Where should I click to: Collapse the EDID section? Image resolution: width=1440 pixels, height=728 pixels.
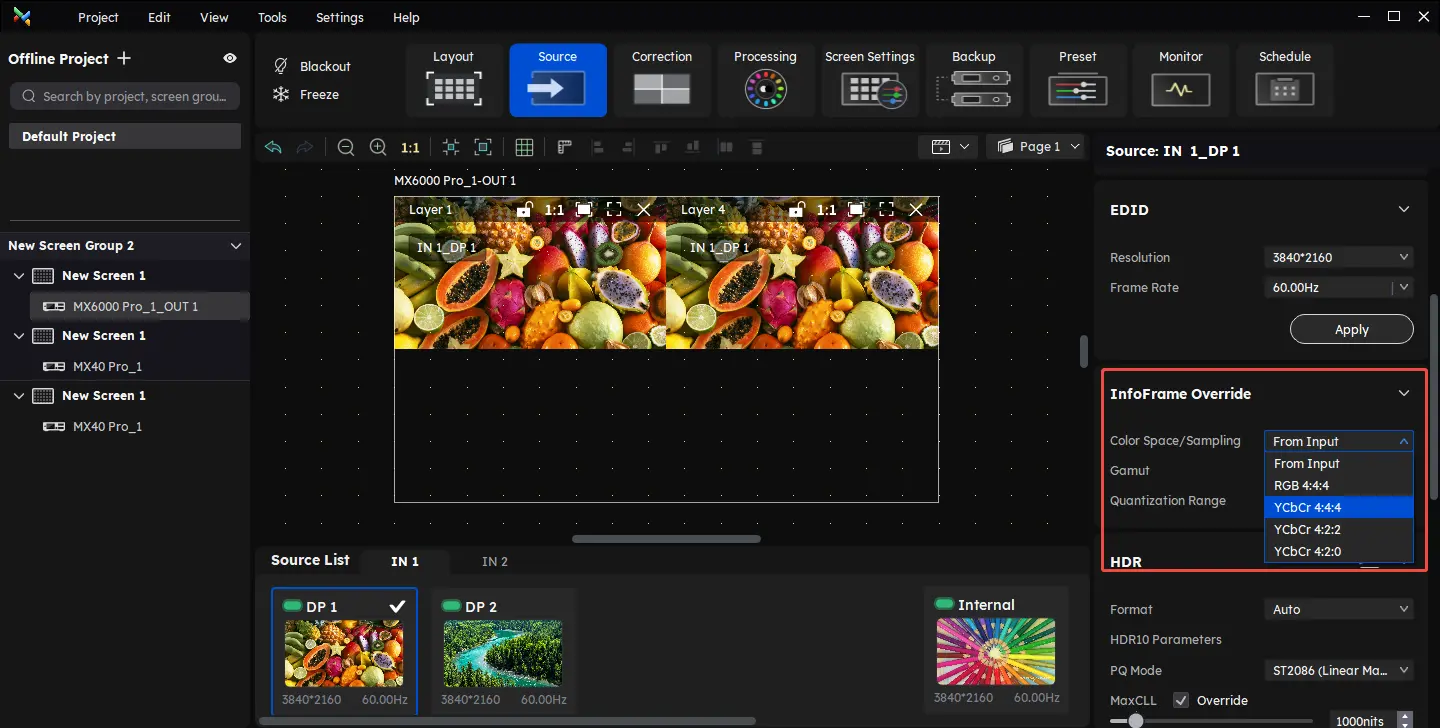coord(1404,210)
